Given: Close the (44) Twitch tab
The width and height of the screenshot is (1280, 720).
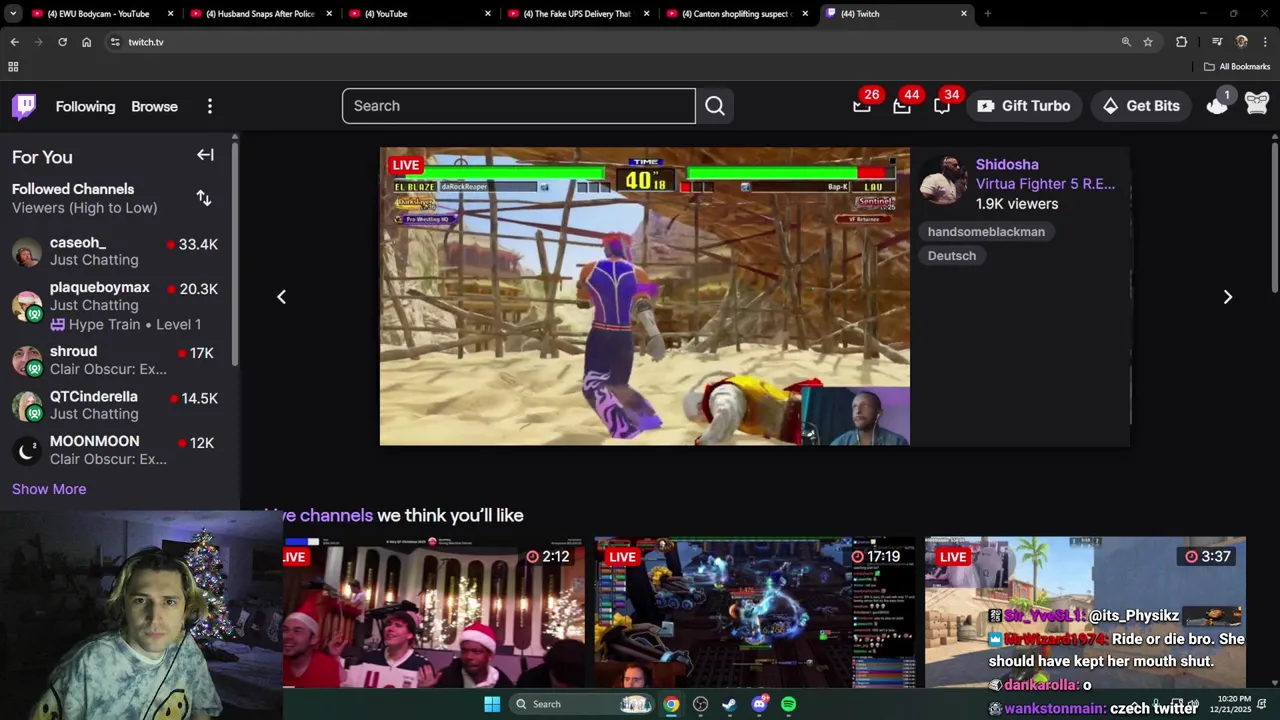Looking at the screenshot, I should coord(964,14).
